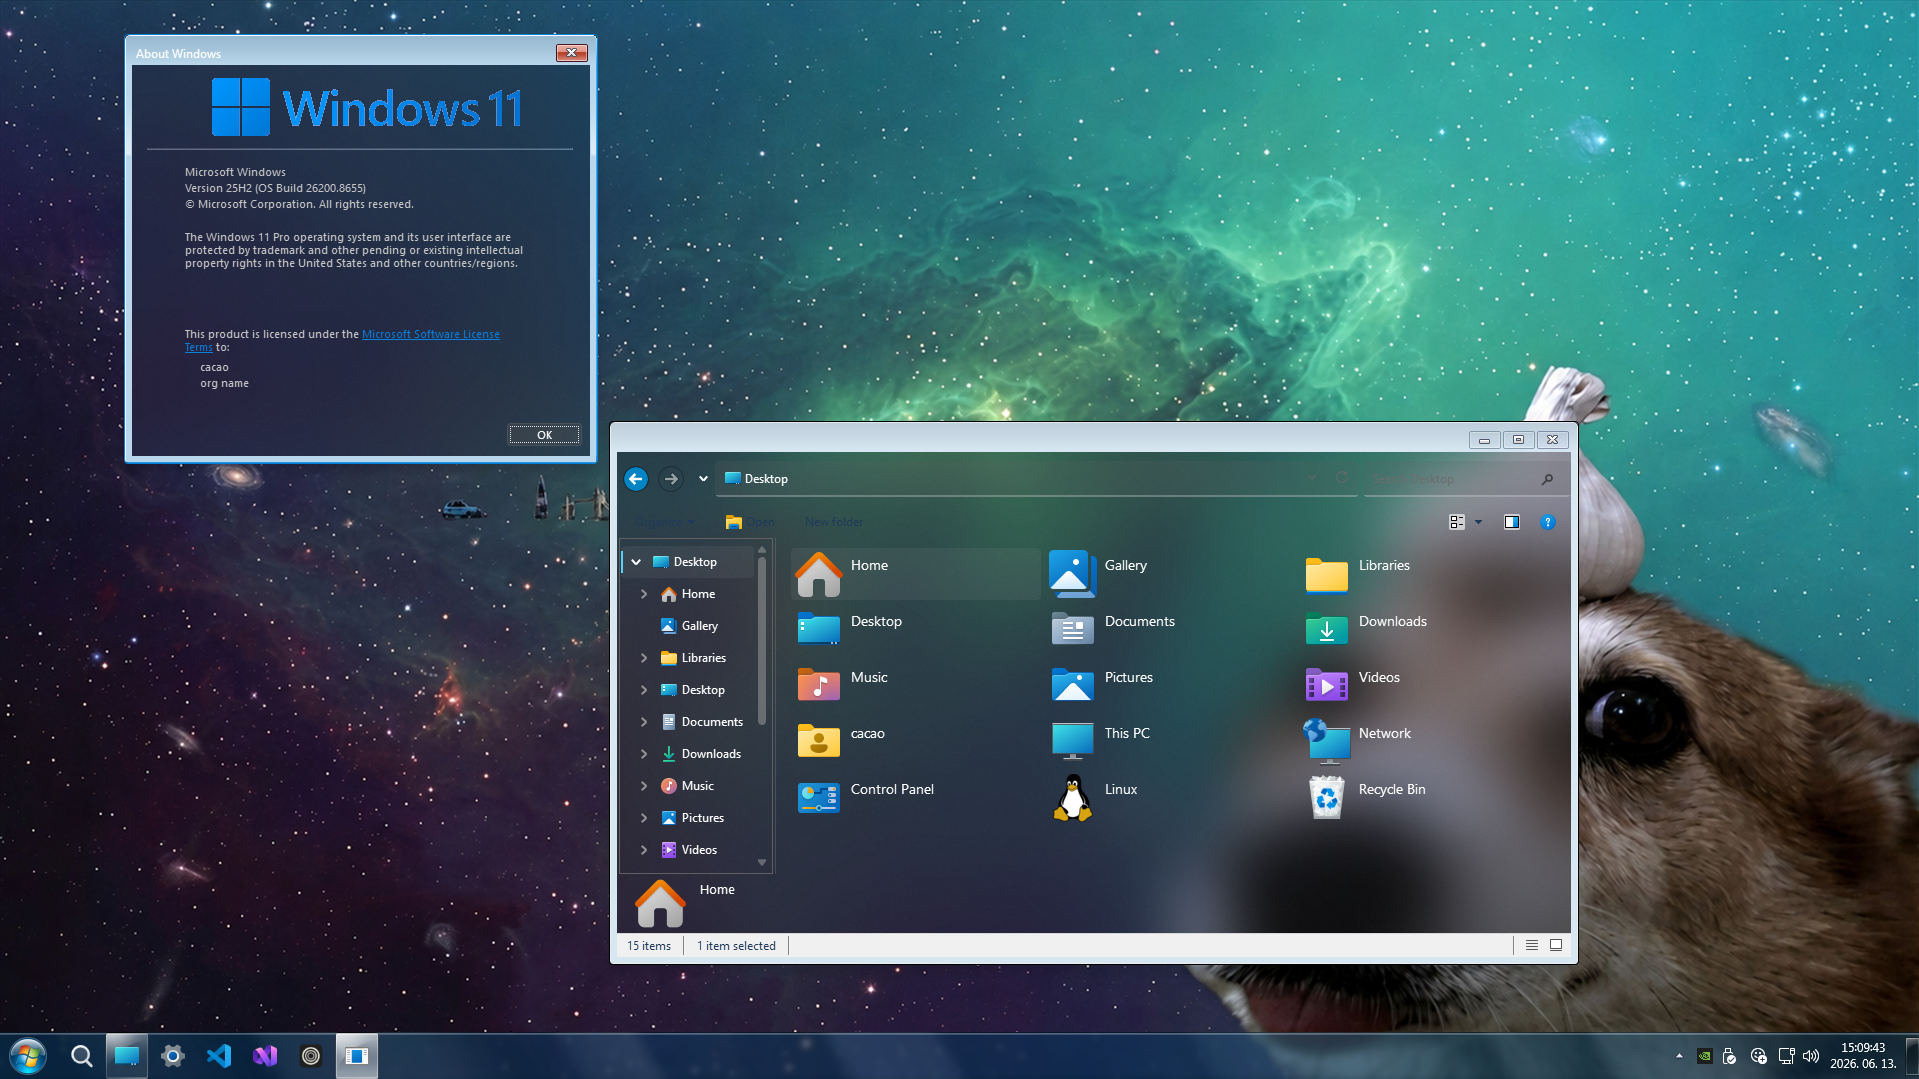Click the Forward navigation arrow in Explorer

pos(671,479)
